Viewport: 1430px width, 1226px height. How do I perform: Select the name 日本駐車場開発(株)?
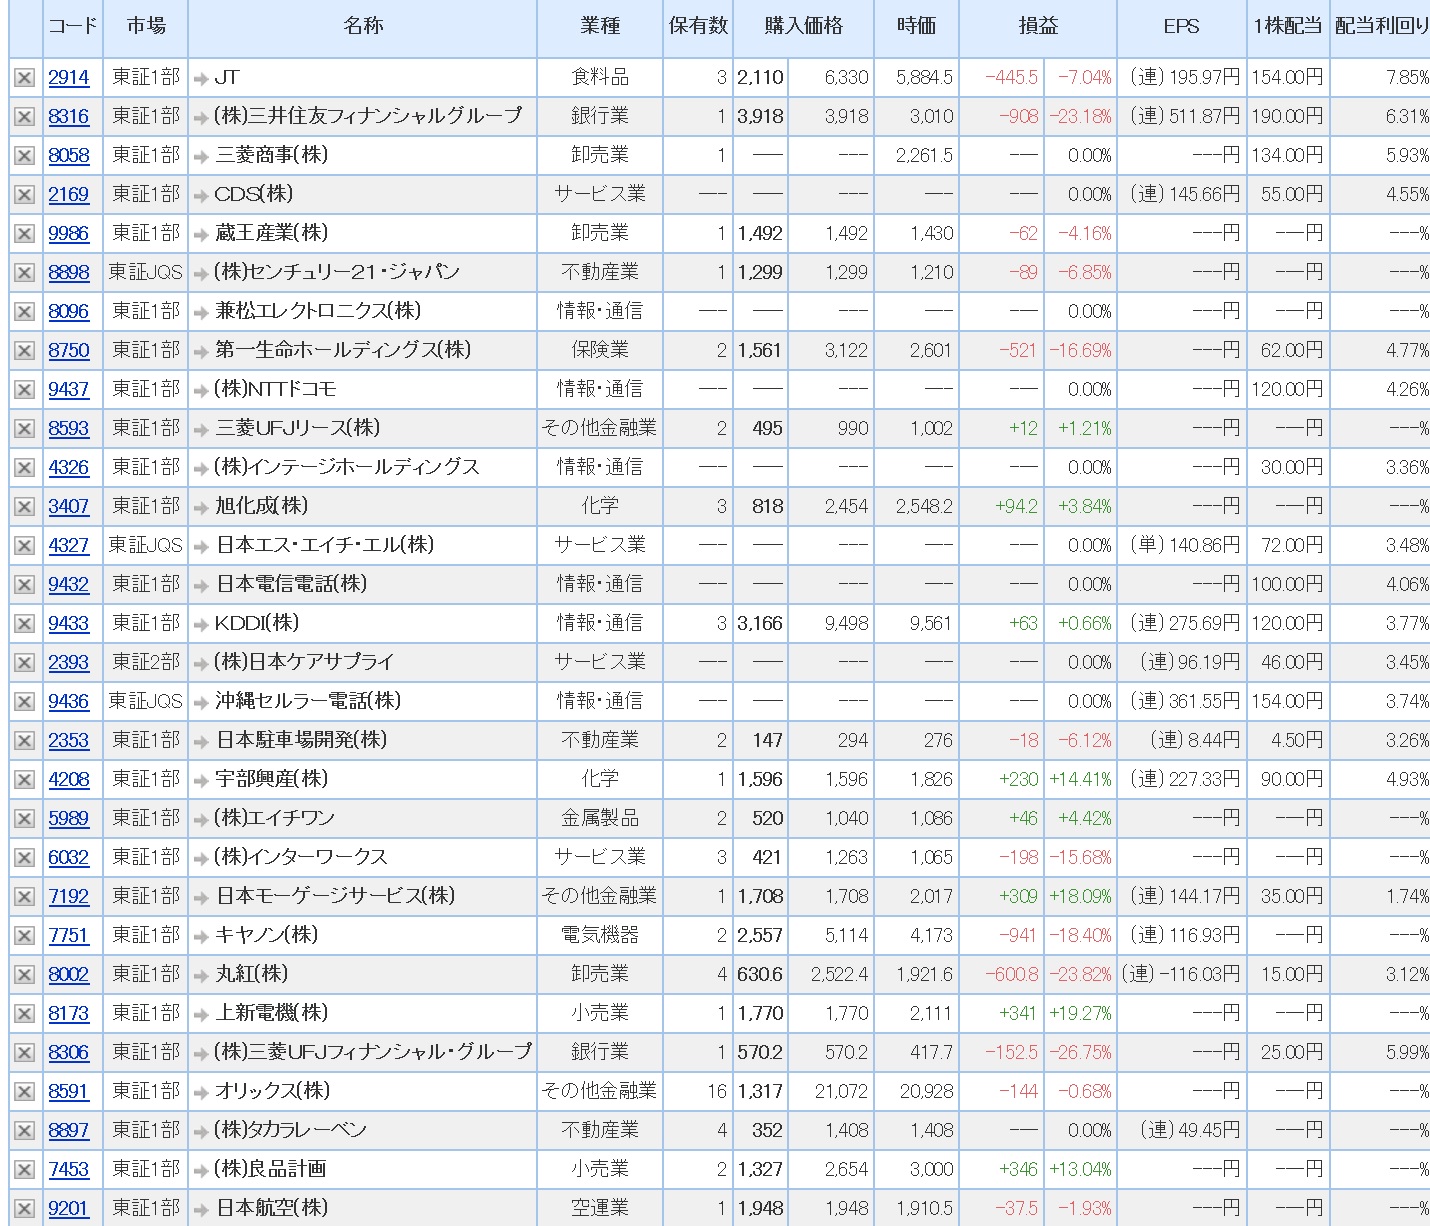pyautogui.click(x=302, y=740)
